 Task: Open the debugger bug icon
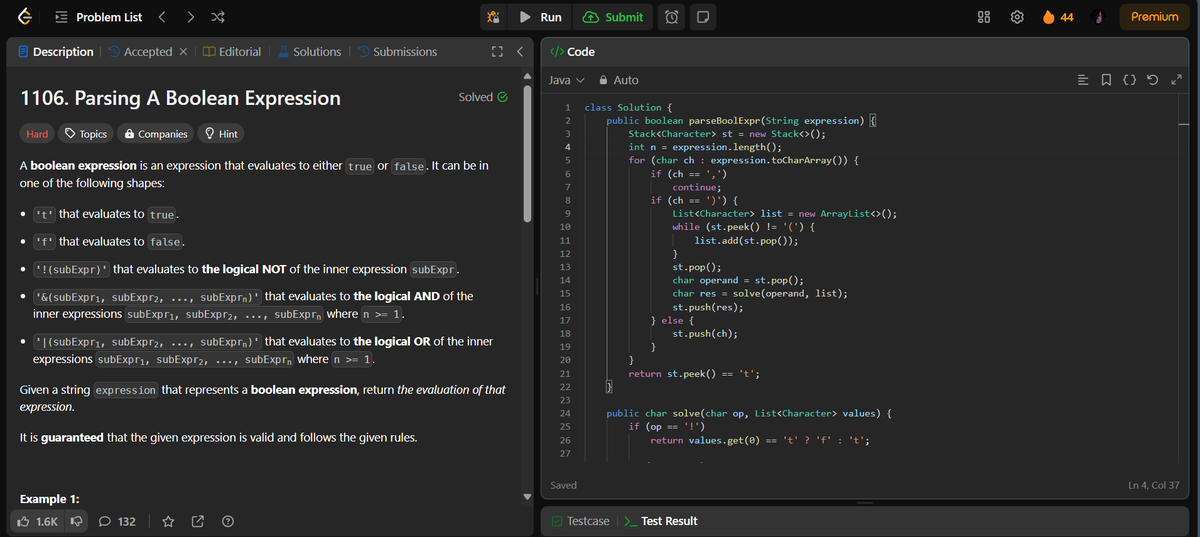(x=492, y=17)
